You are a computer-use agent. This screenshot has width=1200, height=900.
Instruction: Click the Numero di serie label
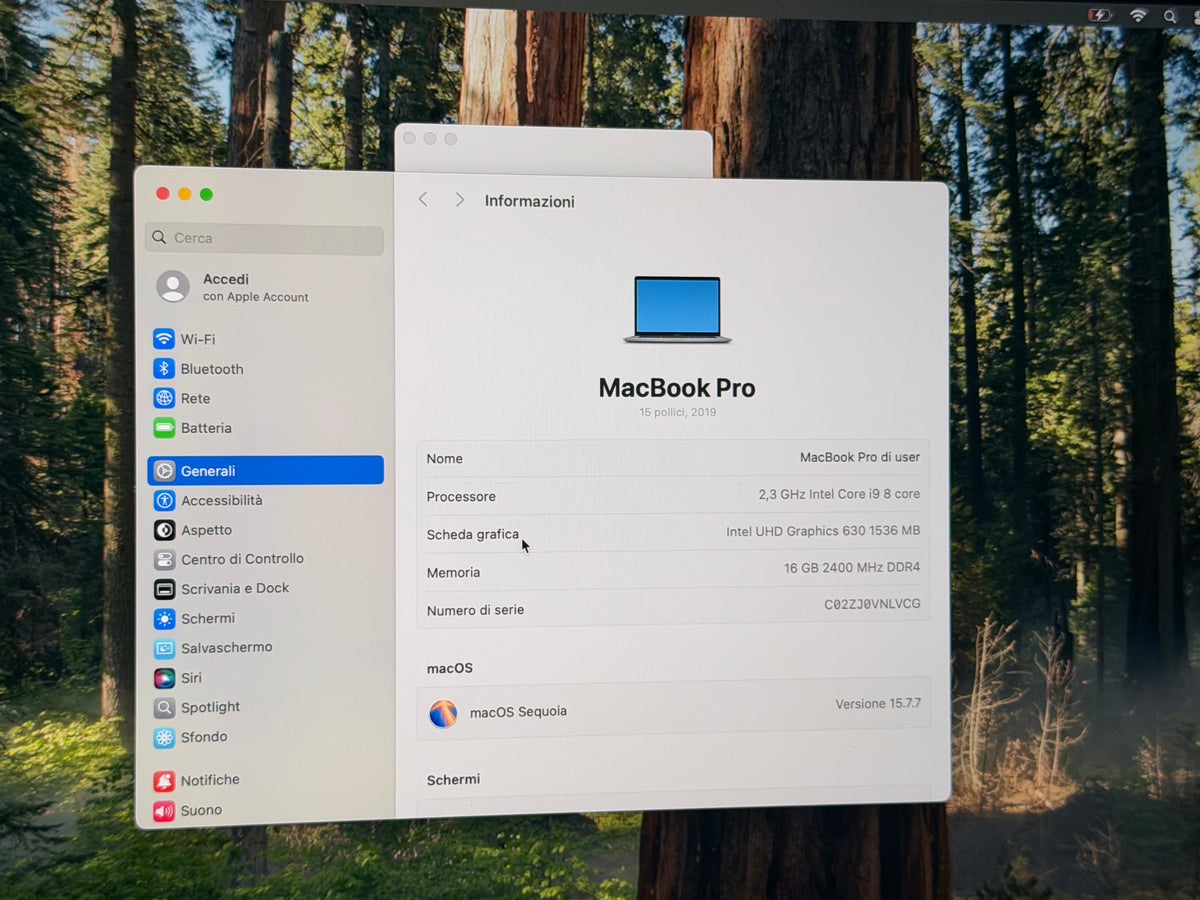pos(475,610)
